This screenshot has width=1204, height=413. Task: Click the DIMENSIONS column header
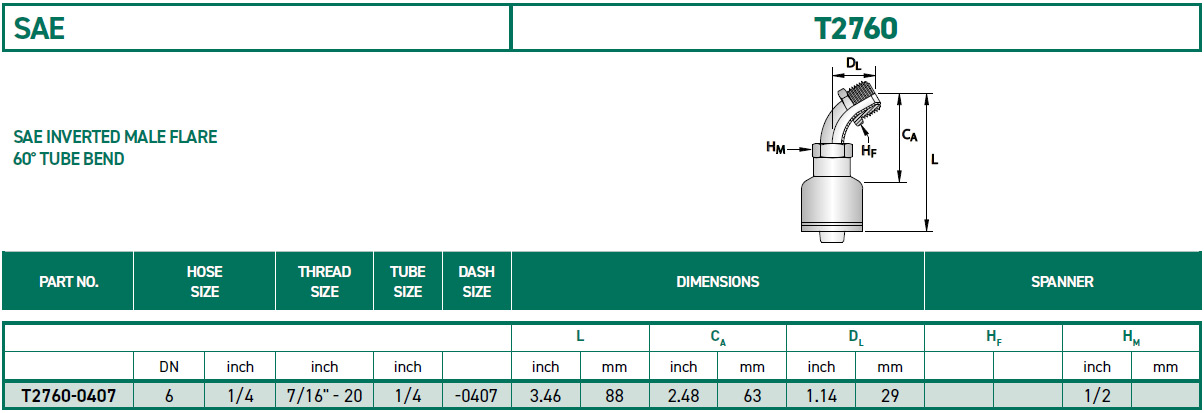click(x=718, y=282)
